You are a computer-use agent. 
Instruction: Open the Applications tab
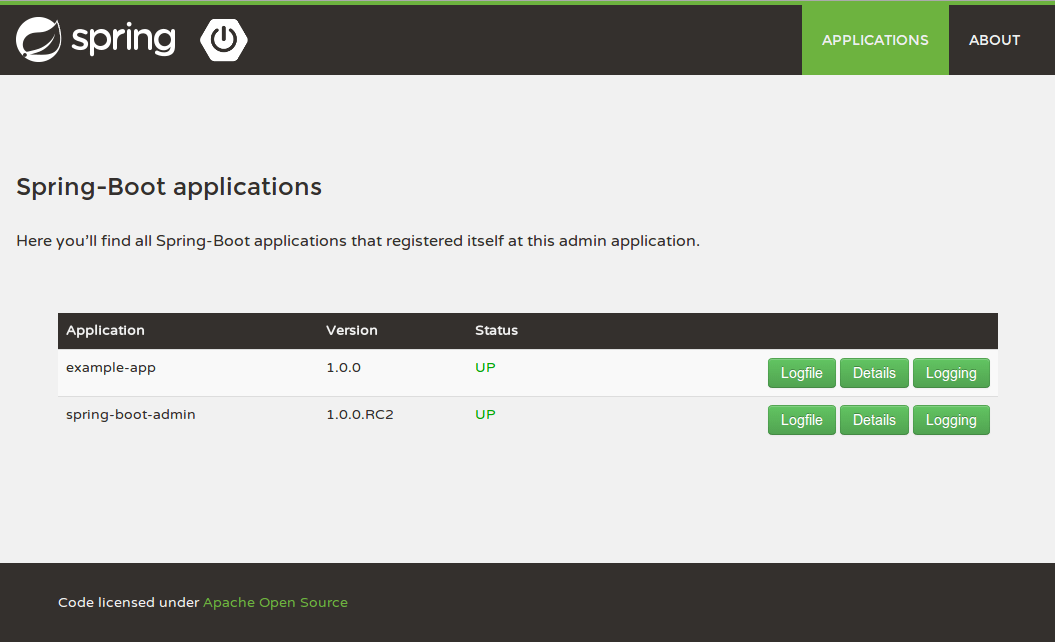coord(875,40)
